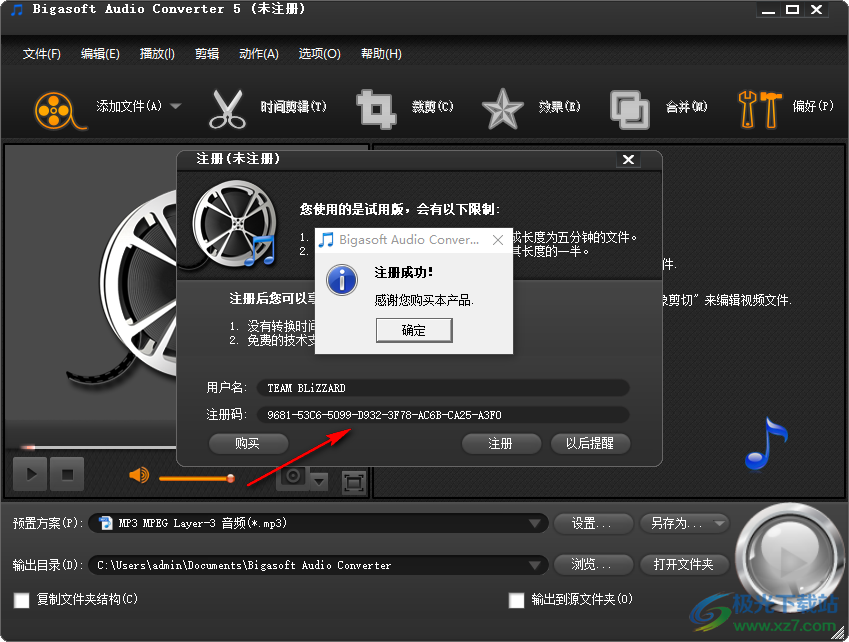849x642 pixels.
Task: Adjust the orange volume slider
Action: coord(197,479)
